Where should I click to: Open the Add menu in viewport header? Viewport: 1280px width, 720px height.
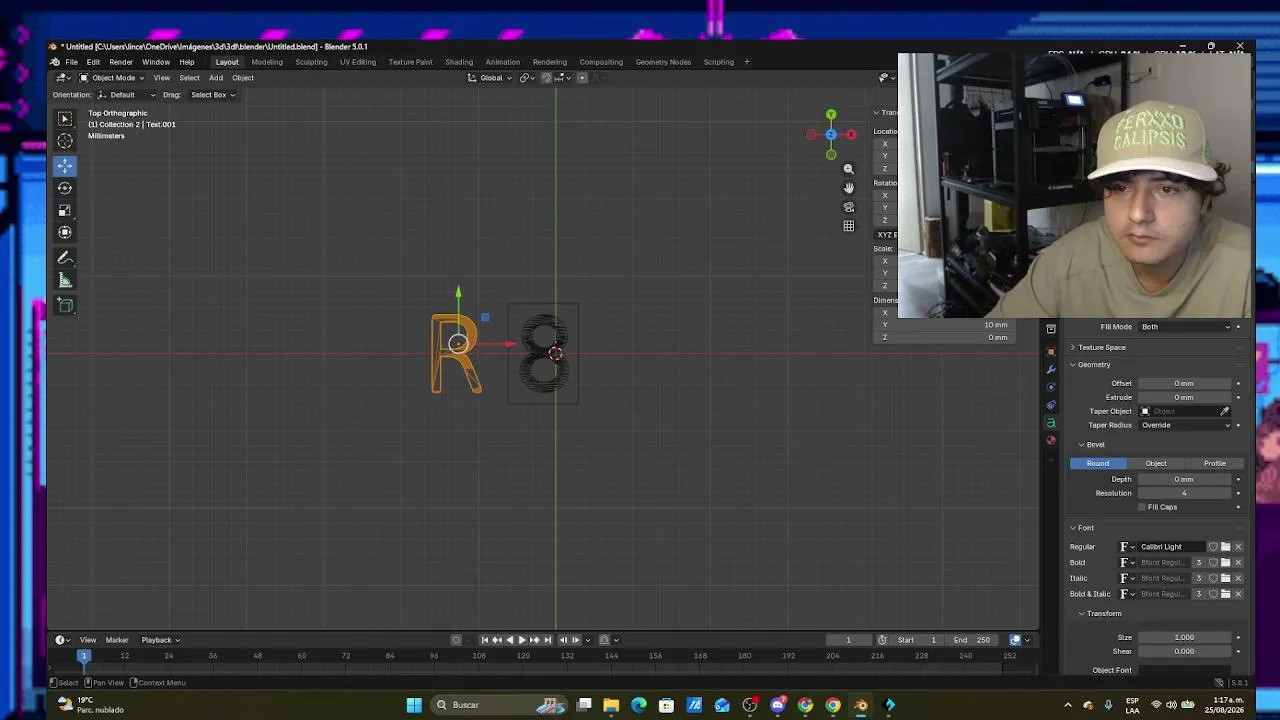(x=216, y=78)
